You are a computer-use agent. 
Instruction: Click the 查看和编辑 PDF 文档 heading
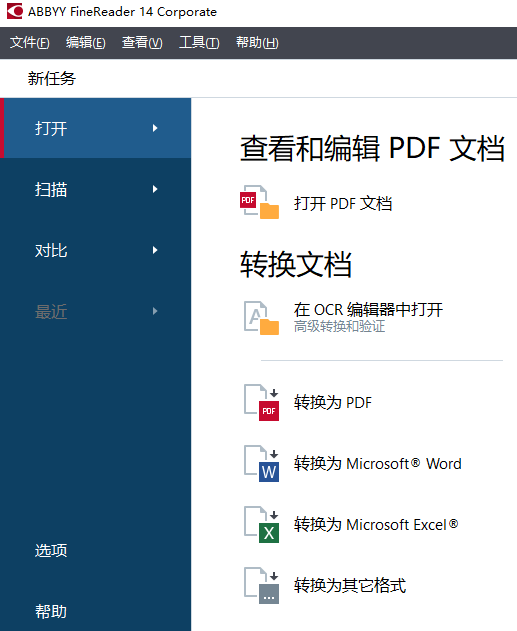tap(372, 148)
